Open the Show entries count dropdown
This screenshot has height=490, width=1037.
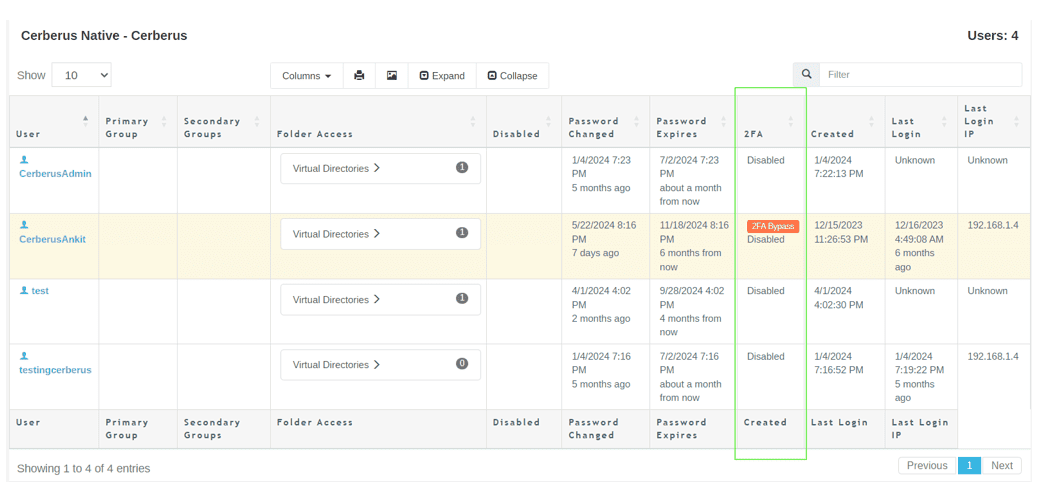81,75
